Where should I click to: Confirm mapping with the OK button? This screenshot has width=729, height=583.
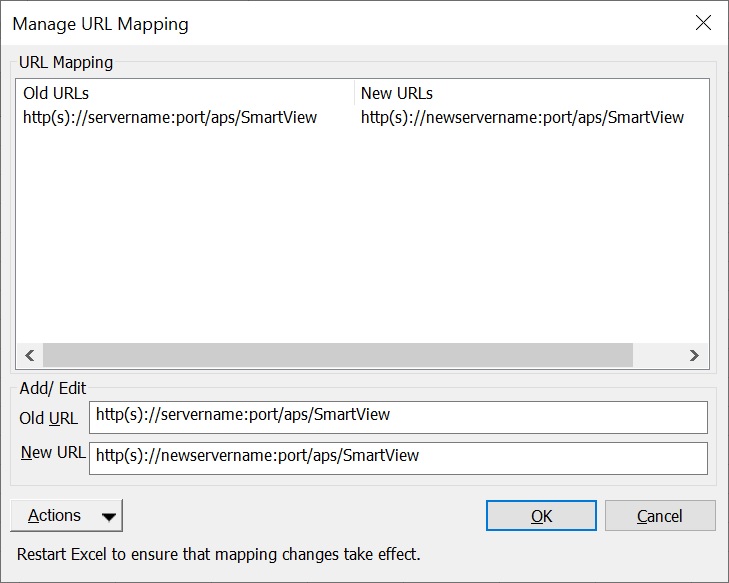click(x=541, y=516)
